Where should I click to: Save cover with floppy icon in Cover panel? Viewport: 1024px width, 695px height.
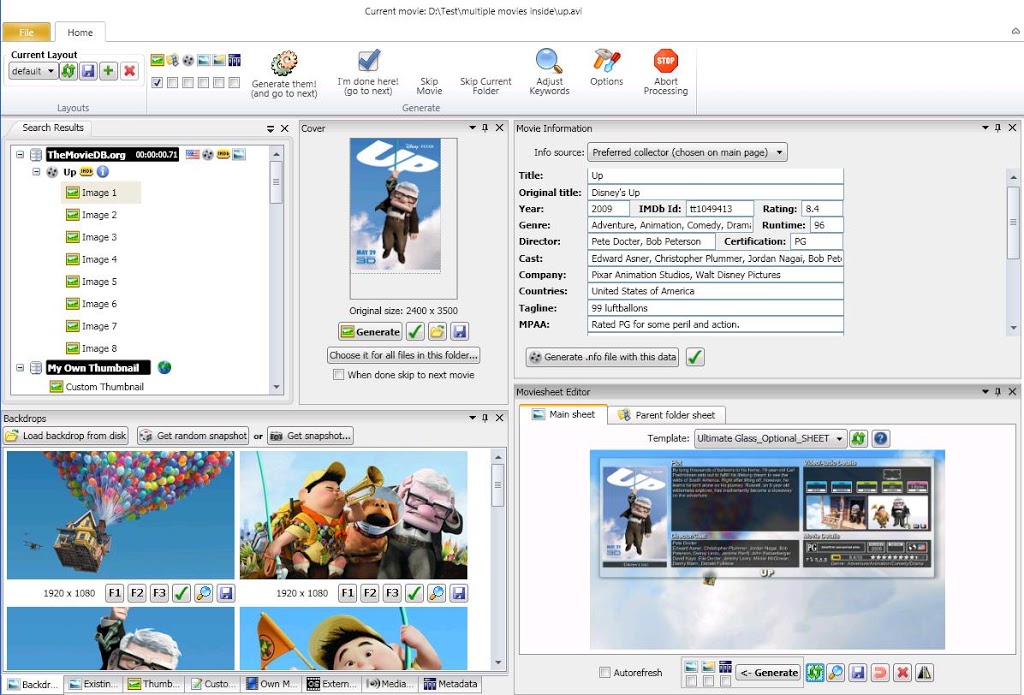coord(459,332)
